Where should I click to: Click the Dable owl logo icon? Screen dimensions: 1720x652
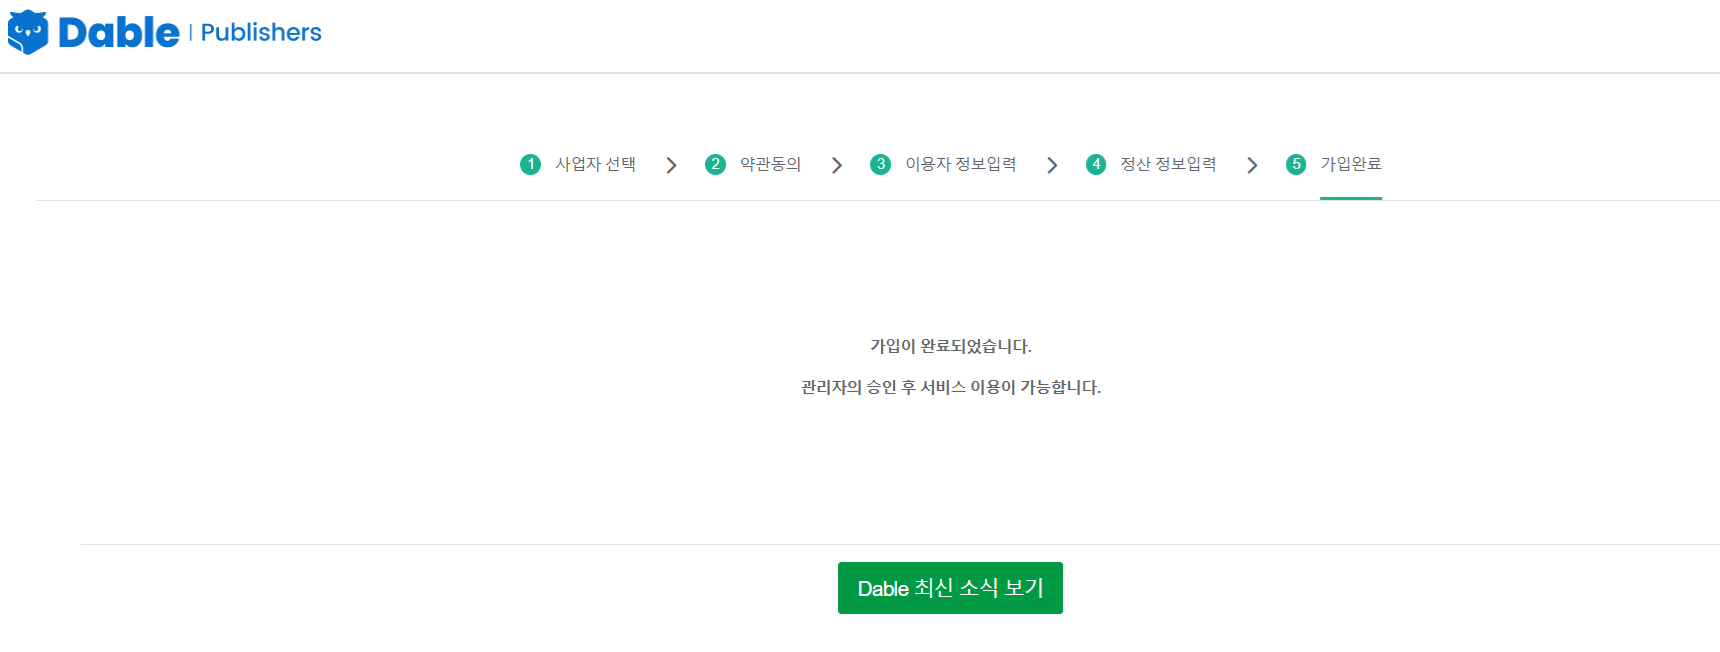click(28, 32)
